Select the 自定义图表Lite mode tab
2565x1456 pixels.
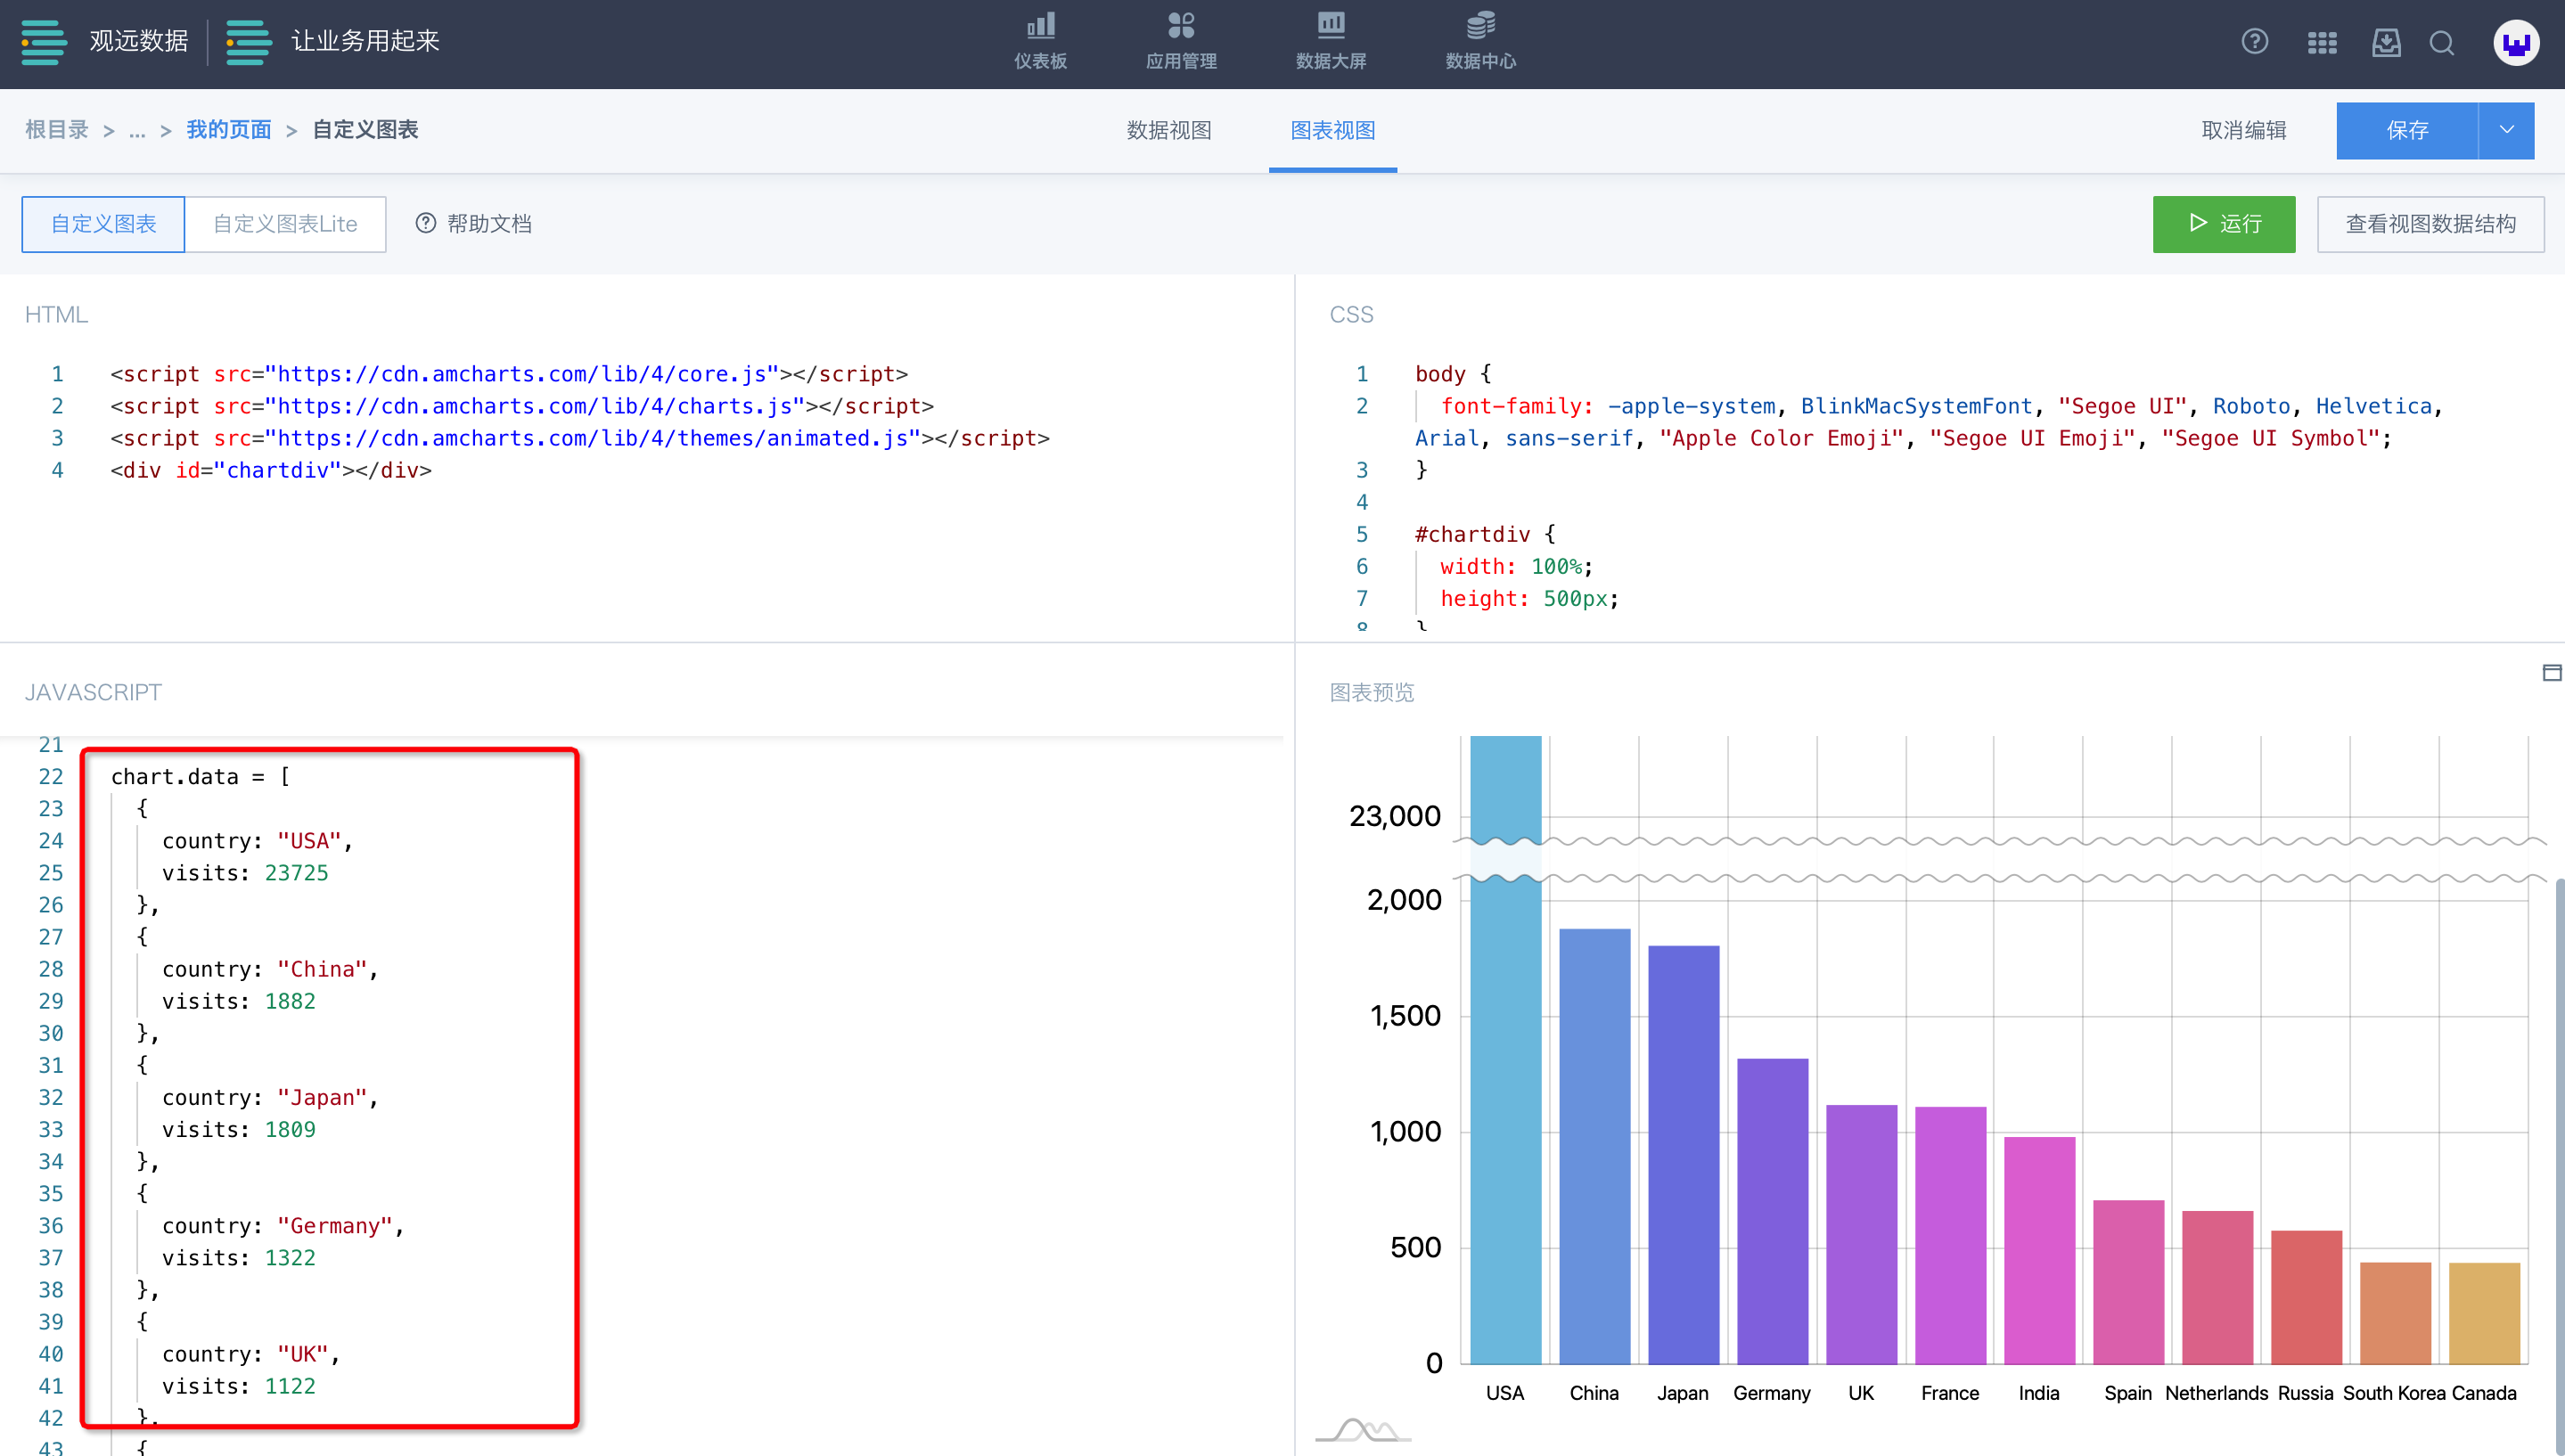[285, 224]
